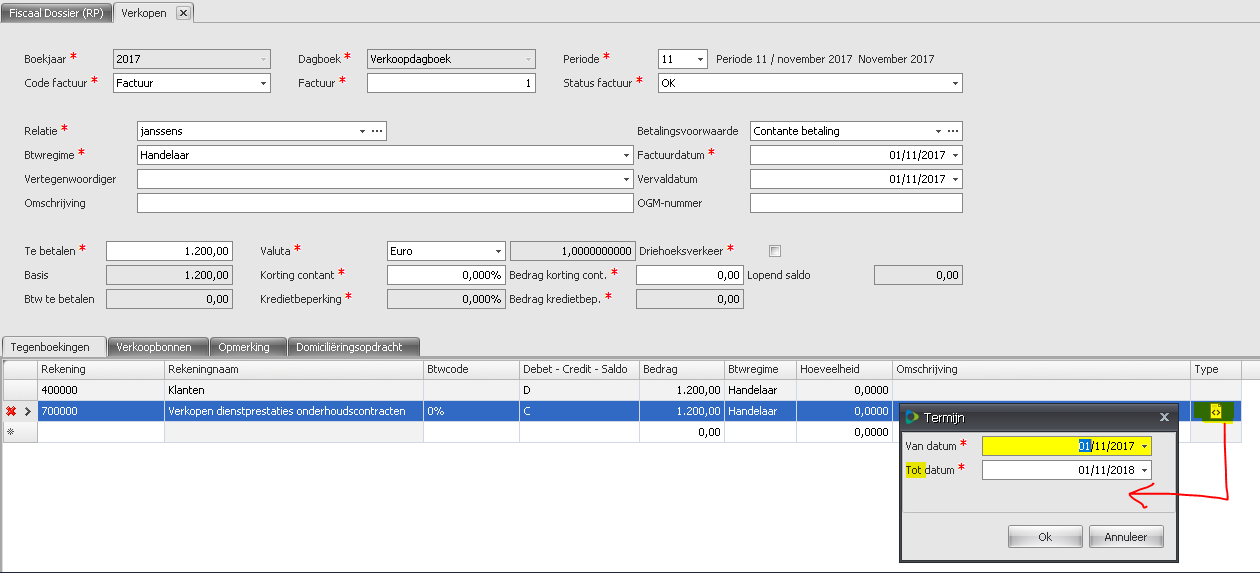Click Annuleer button in Termijn dialog
This screenshot has height=573, width=1260.
point(1125,537)
